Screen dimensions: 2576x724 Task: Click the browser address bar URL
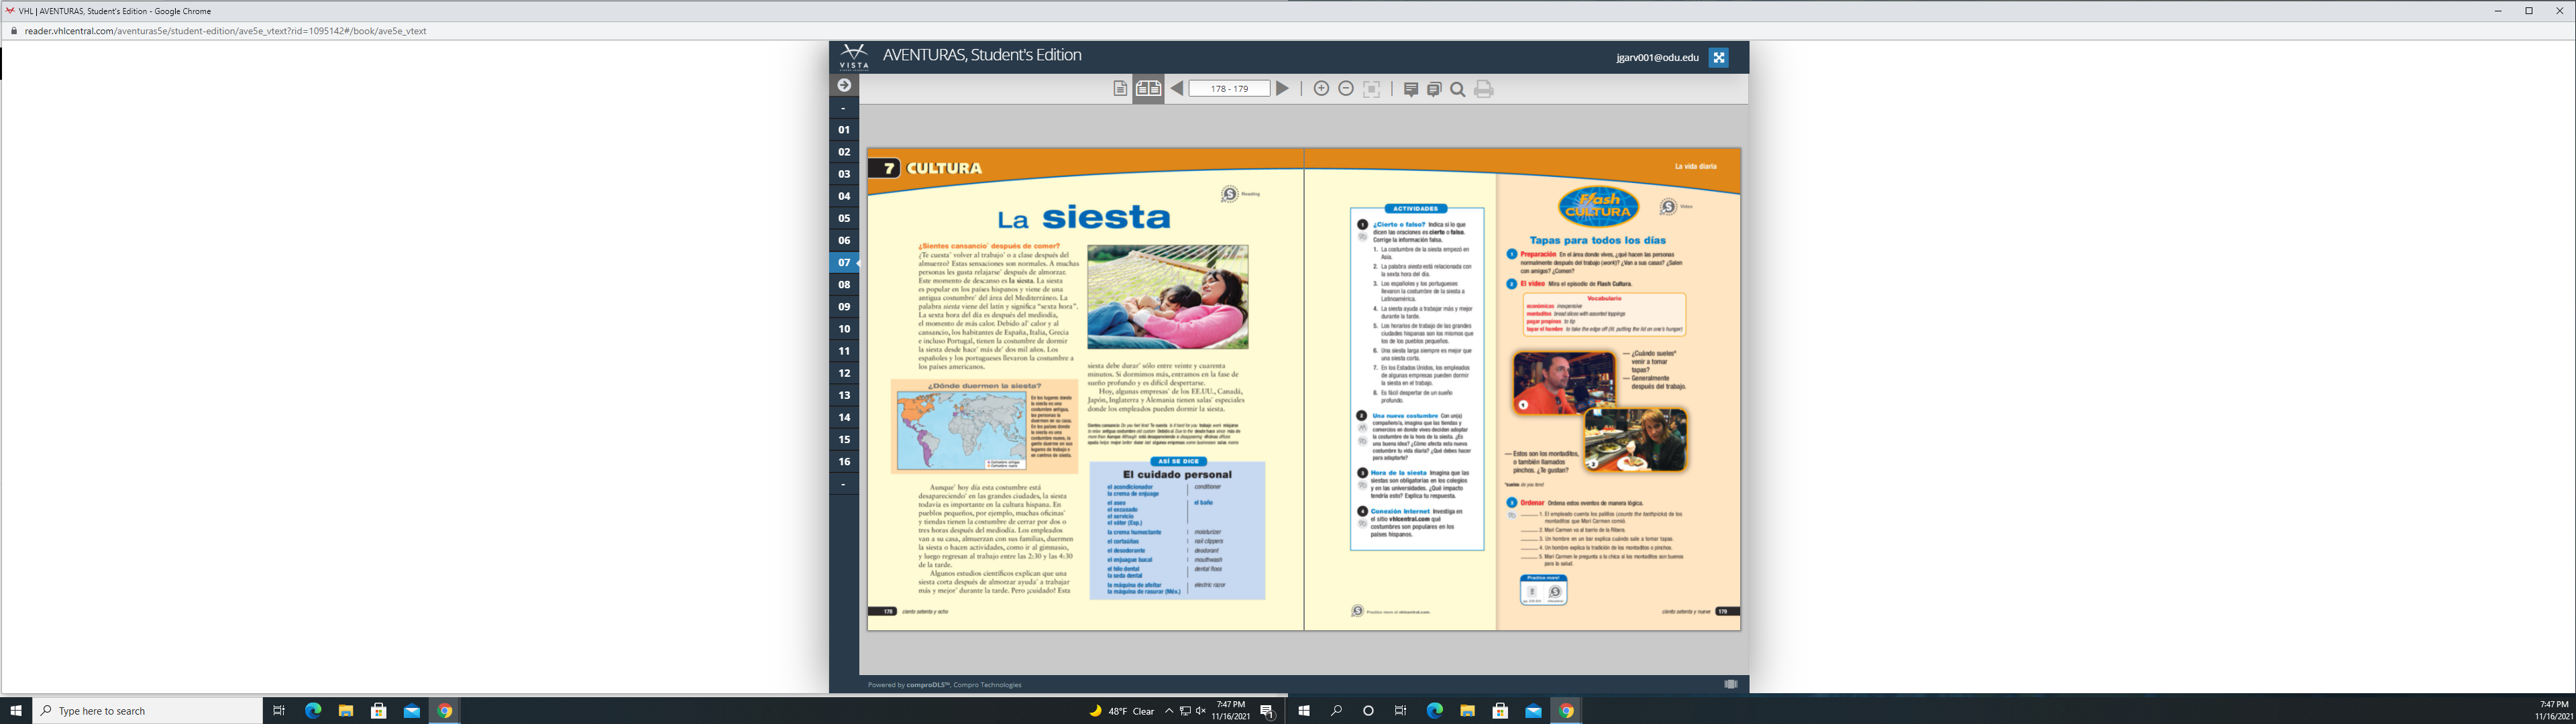[x=226, y=31]
